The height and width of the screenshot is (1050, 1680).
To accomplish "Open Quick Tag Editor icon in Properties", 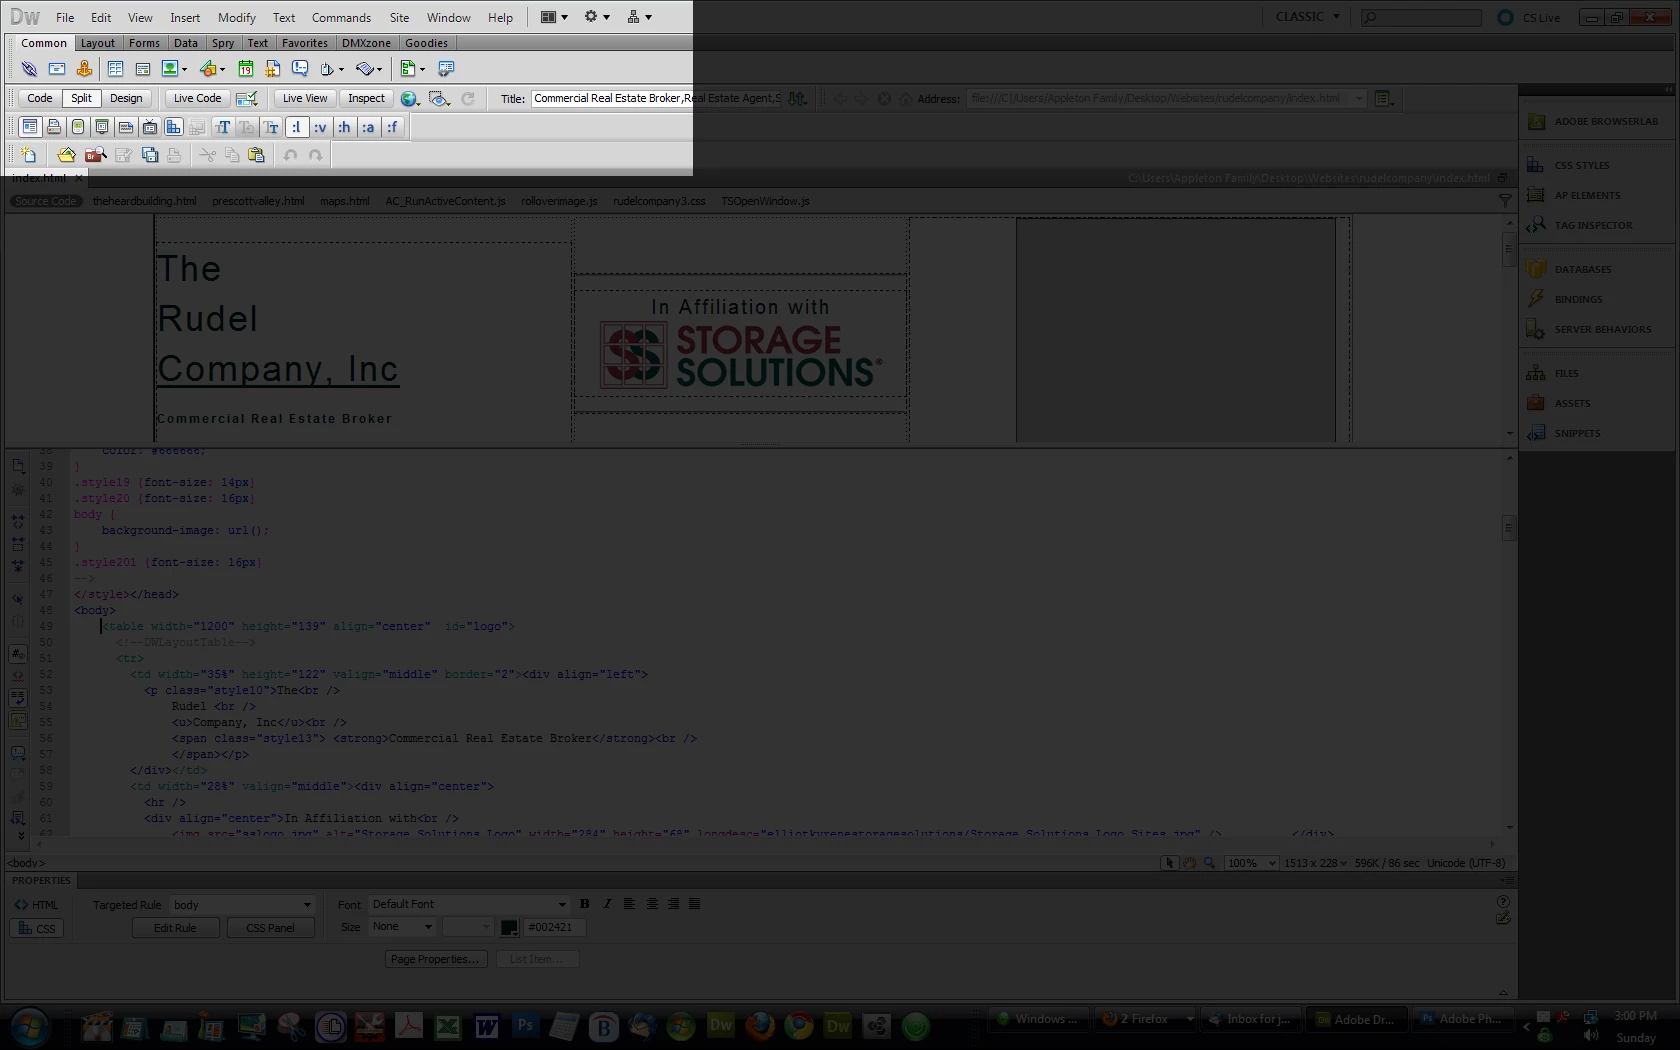I will [1502, 918].
